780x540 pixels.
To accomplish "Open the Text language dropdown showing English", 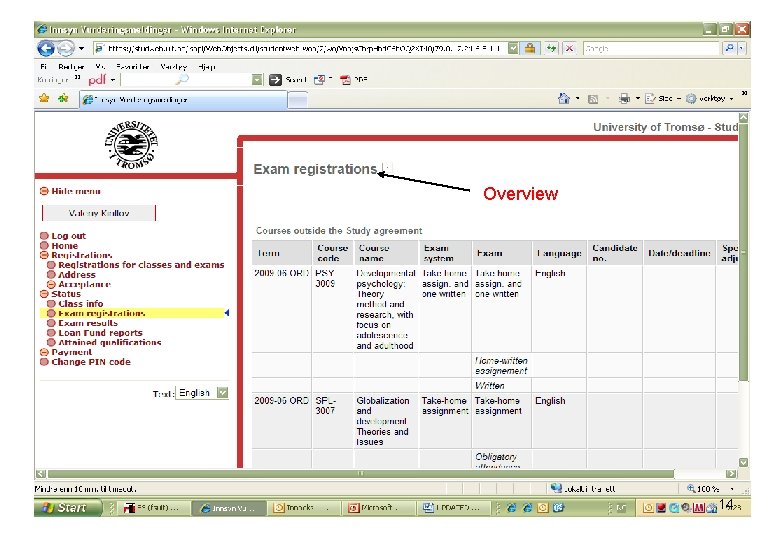I will pos(202,393).
